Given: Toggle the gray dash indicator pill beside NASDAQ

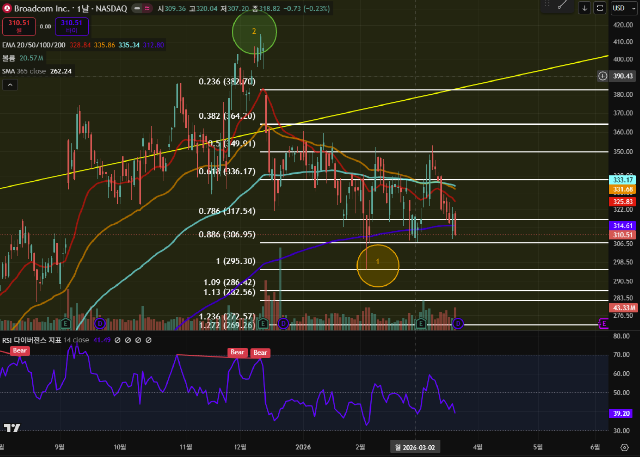Looking at the screenshot, I should [138, 8].
